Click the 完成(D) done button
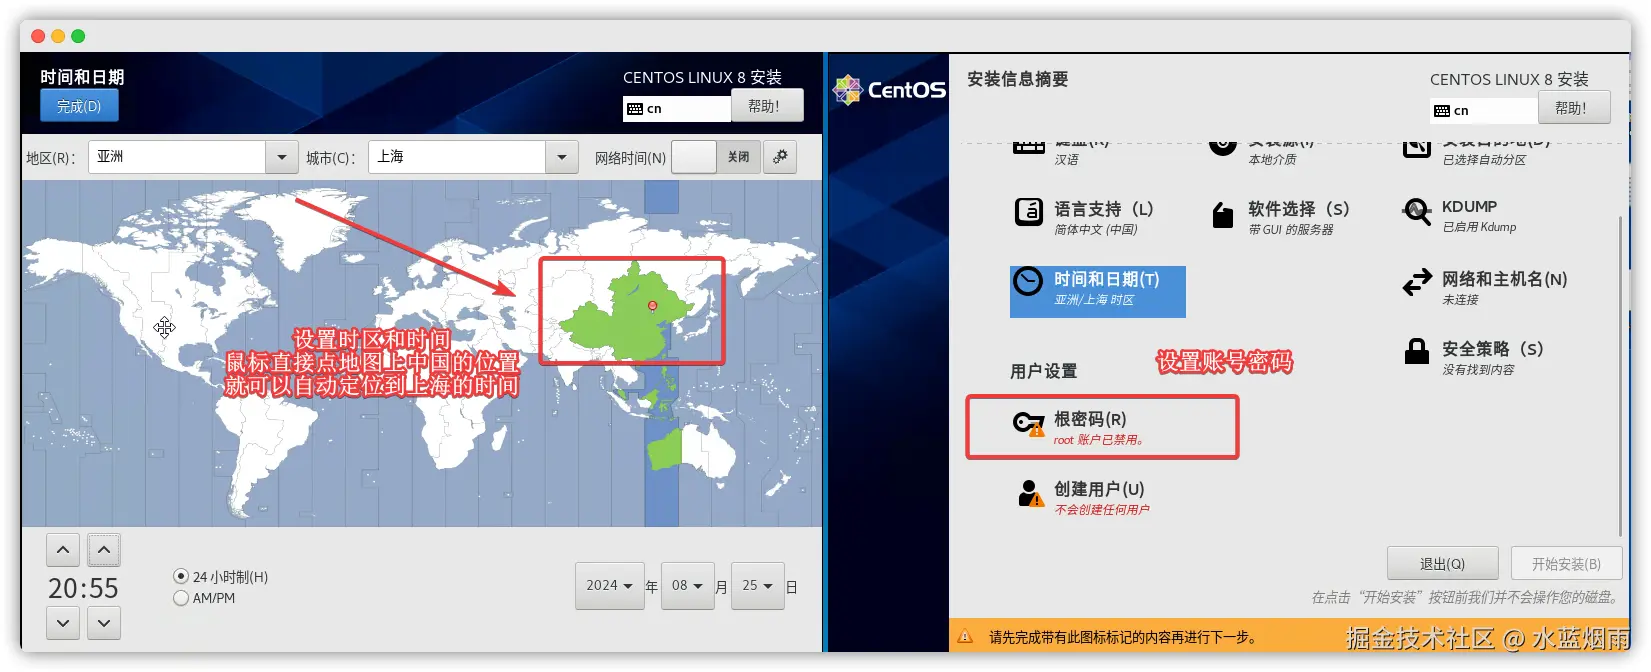 tap(79, 106)
